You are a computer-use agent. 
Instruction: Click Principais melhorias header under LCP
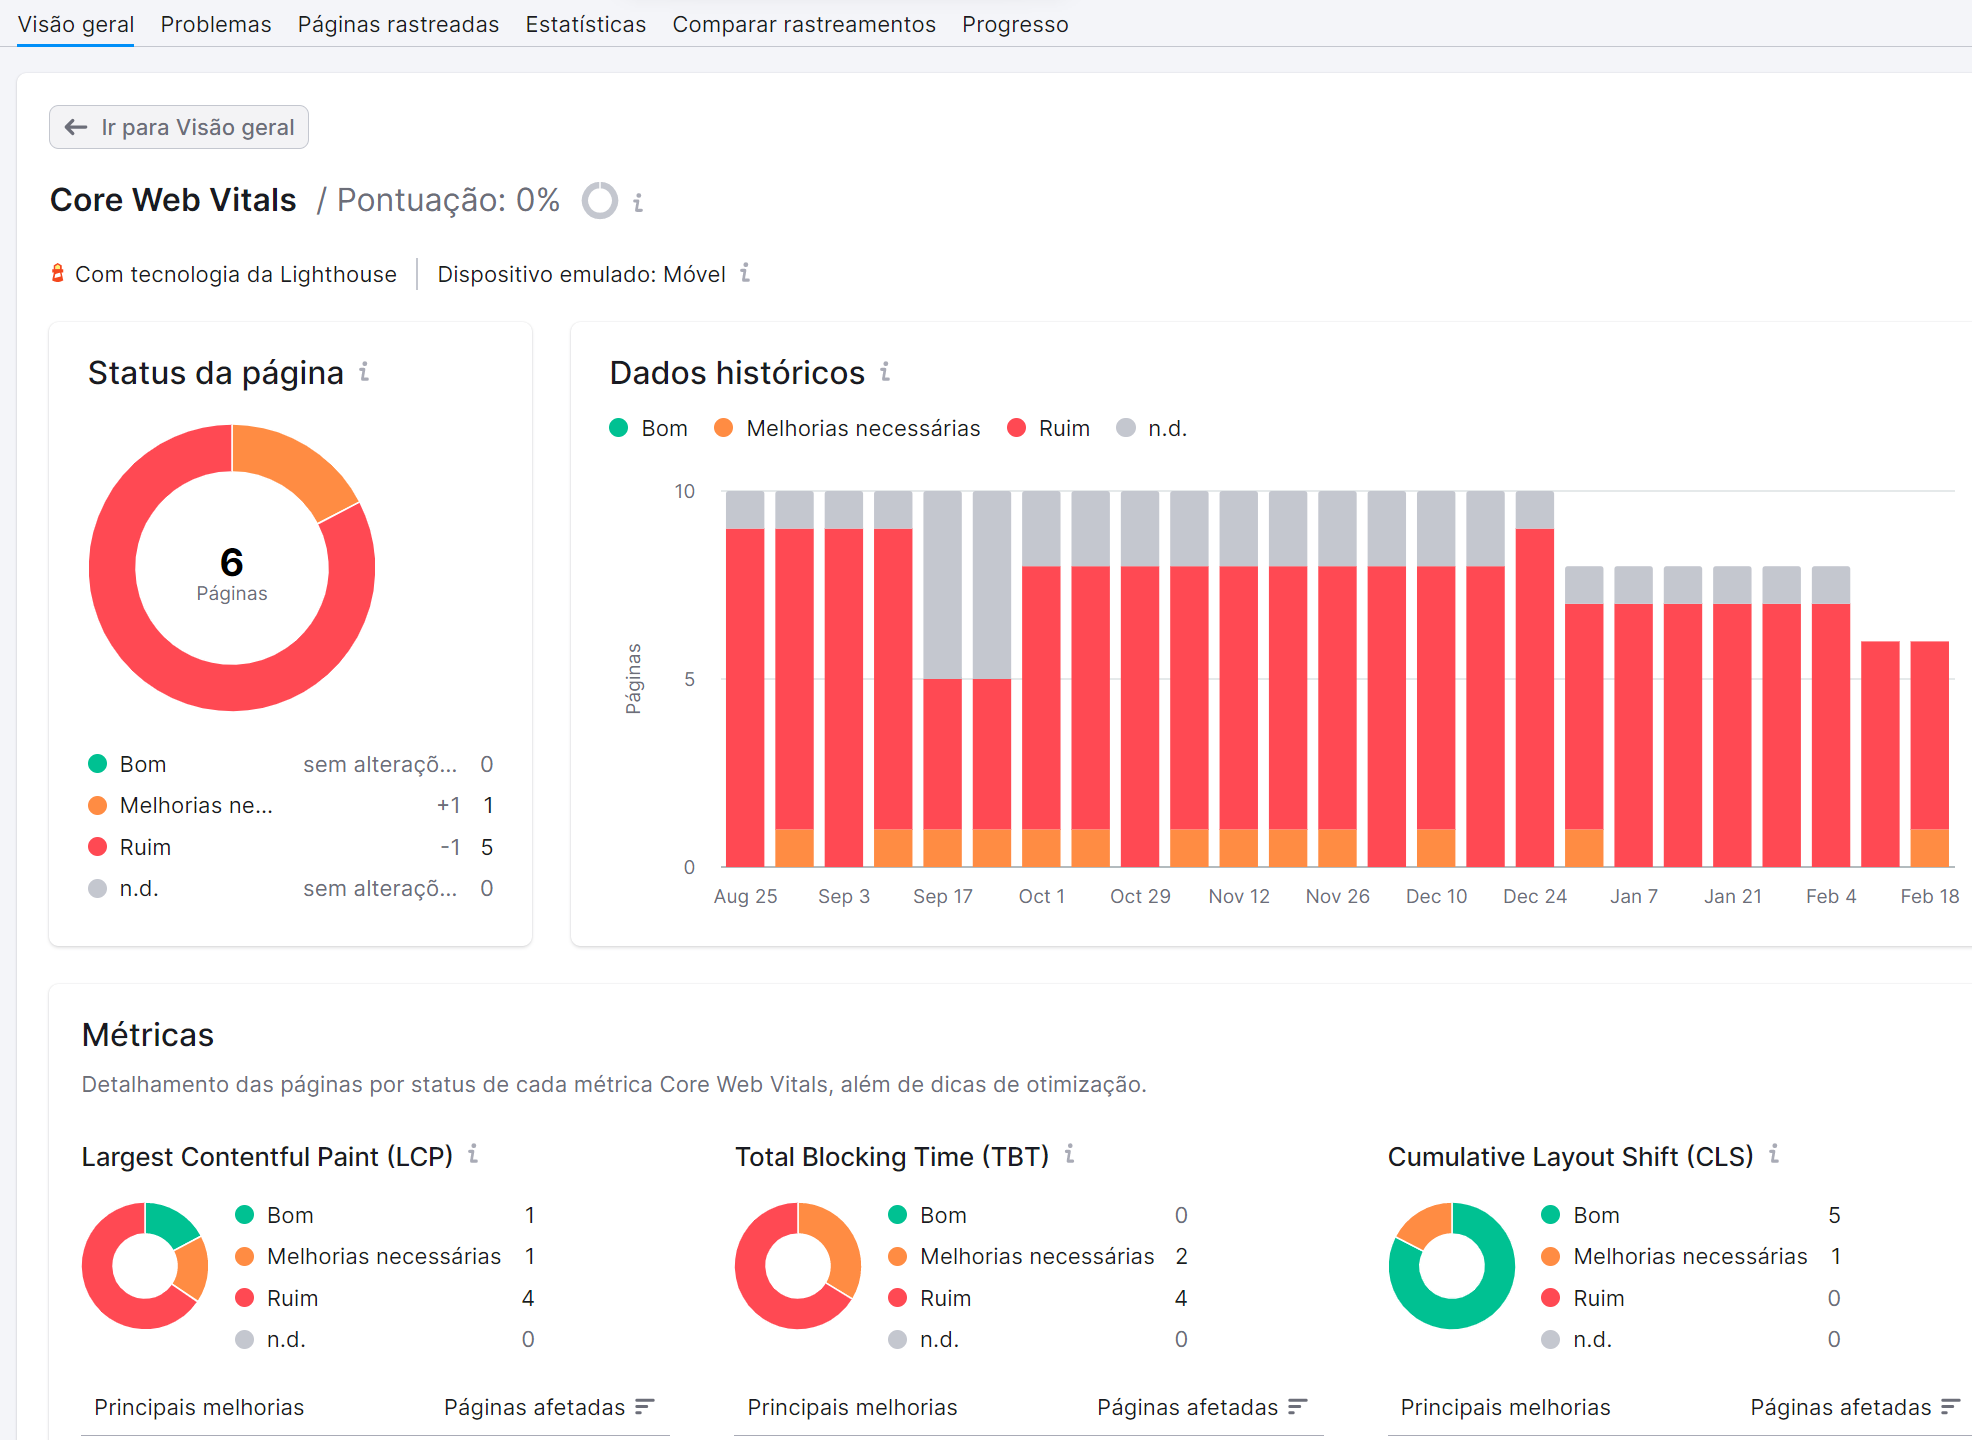[x=199, y=1407]
